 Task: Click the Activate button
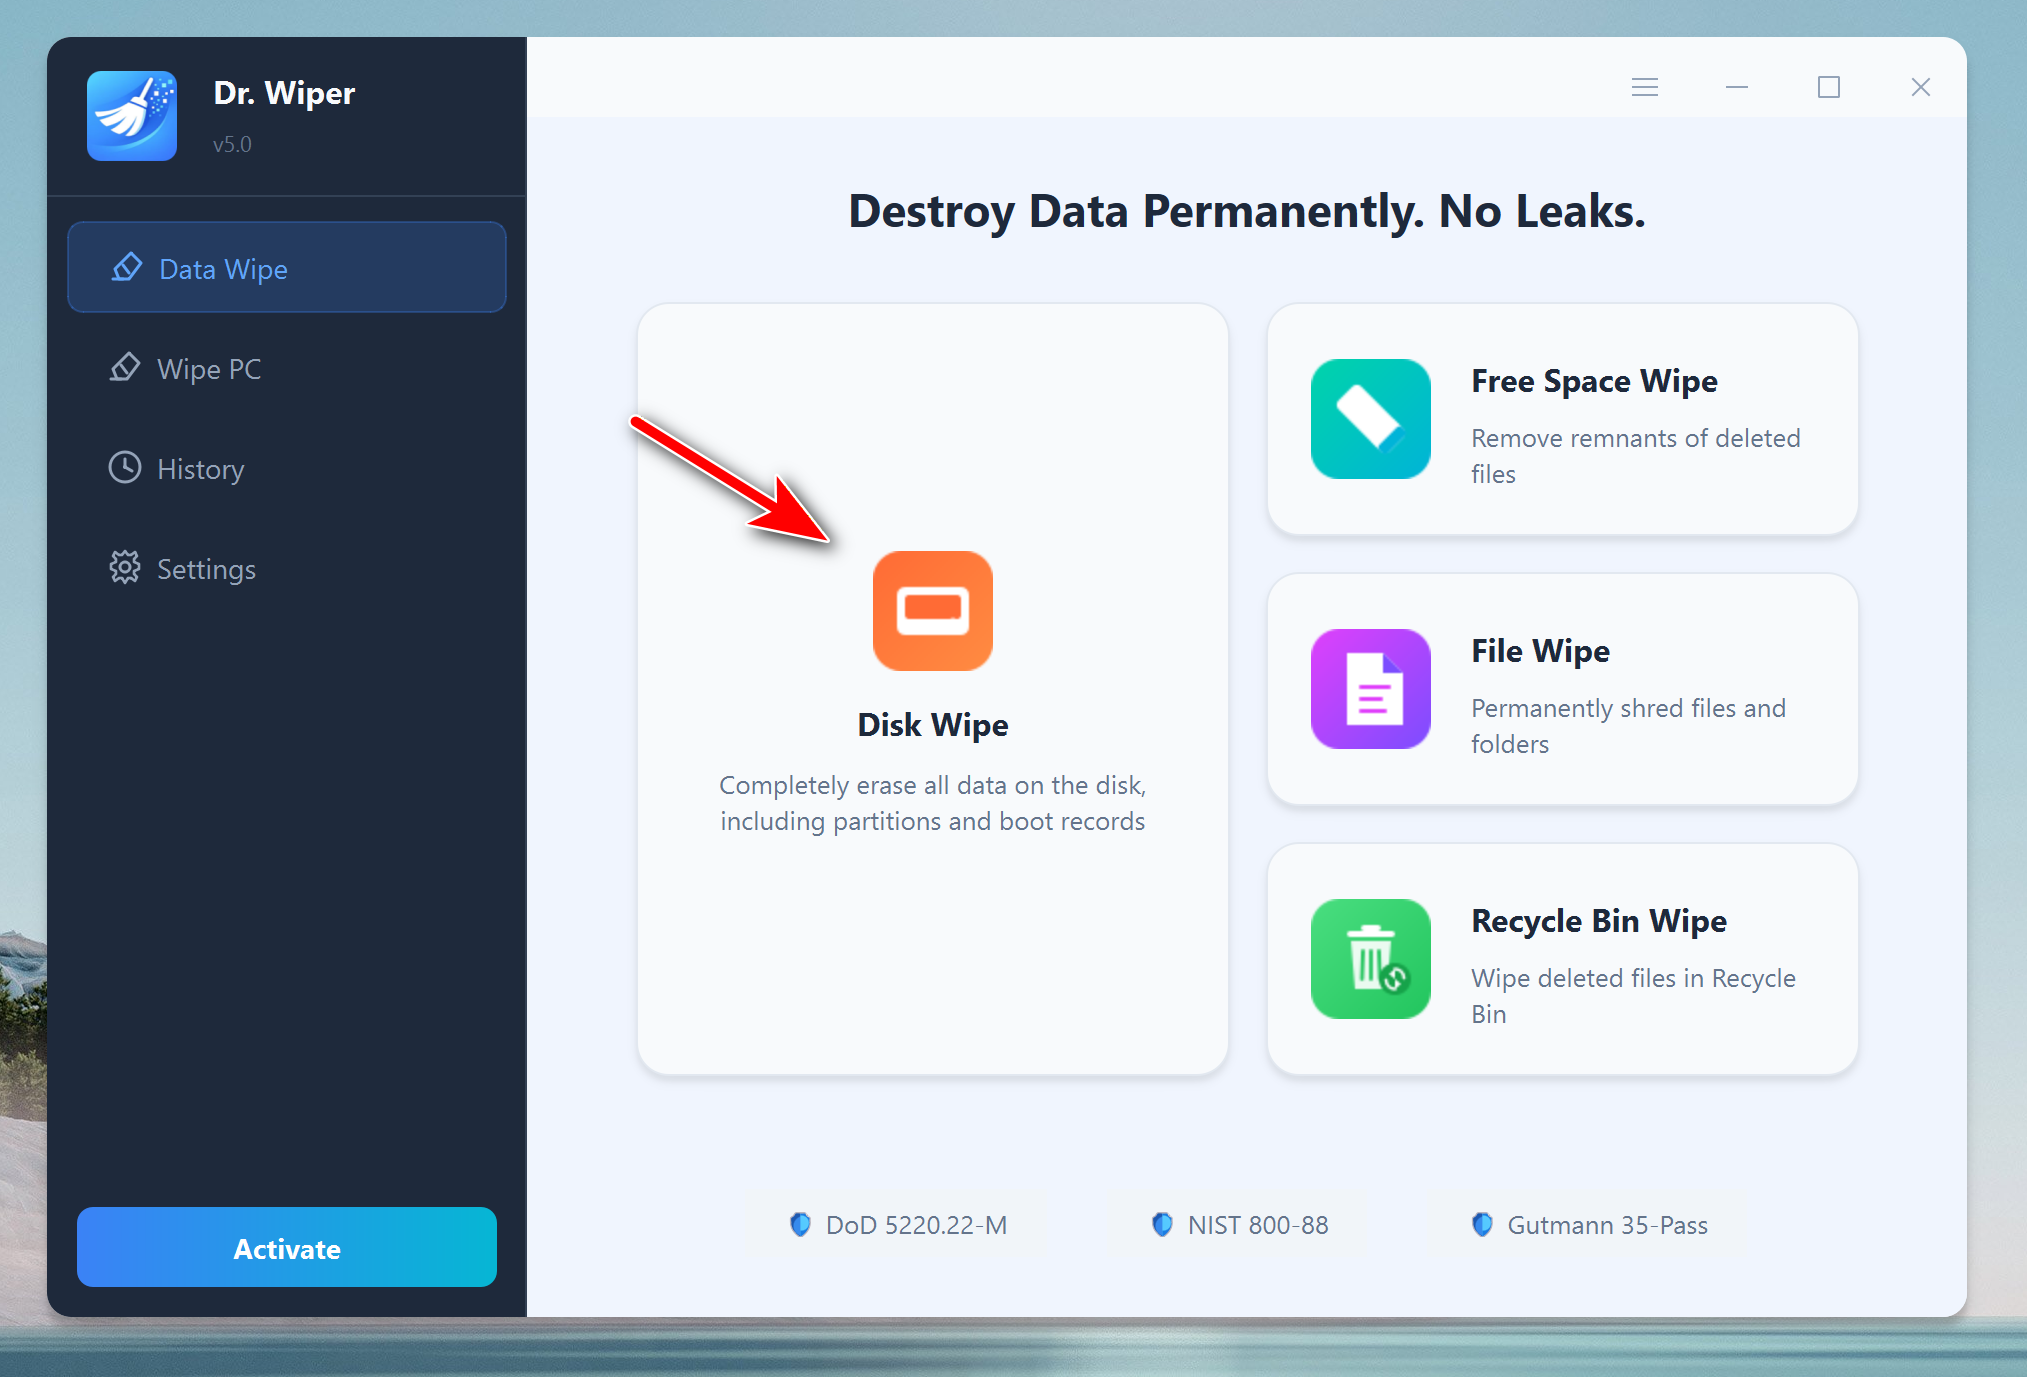point(287,1248)
